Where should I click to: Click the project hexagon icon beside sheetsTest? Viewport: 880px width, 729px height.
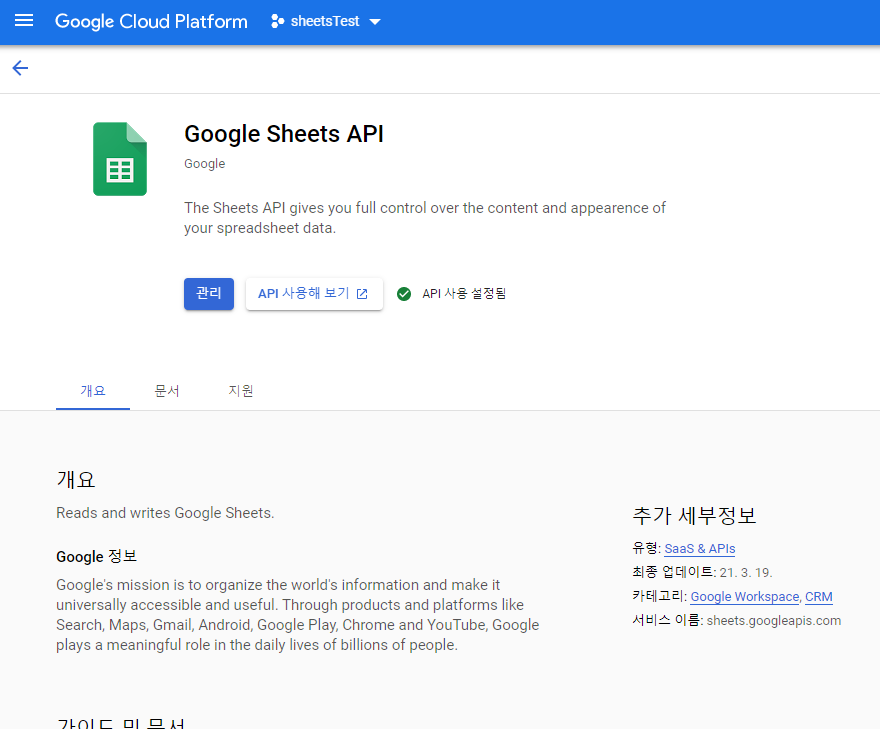point(277,21)
